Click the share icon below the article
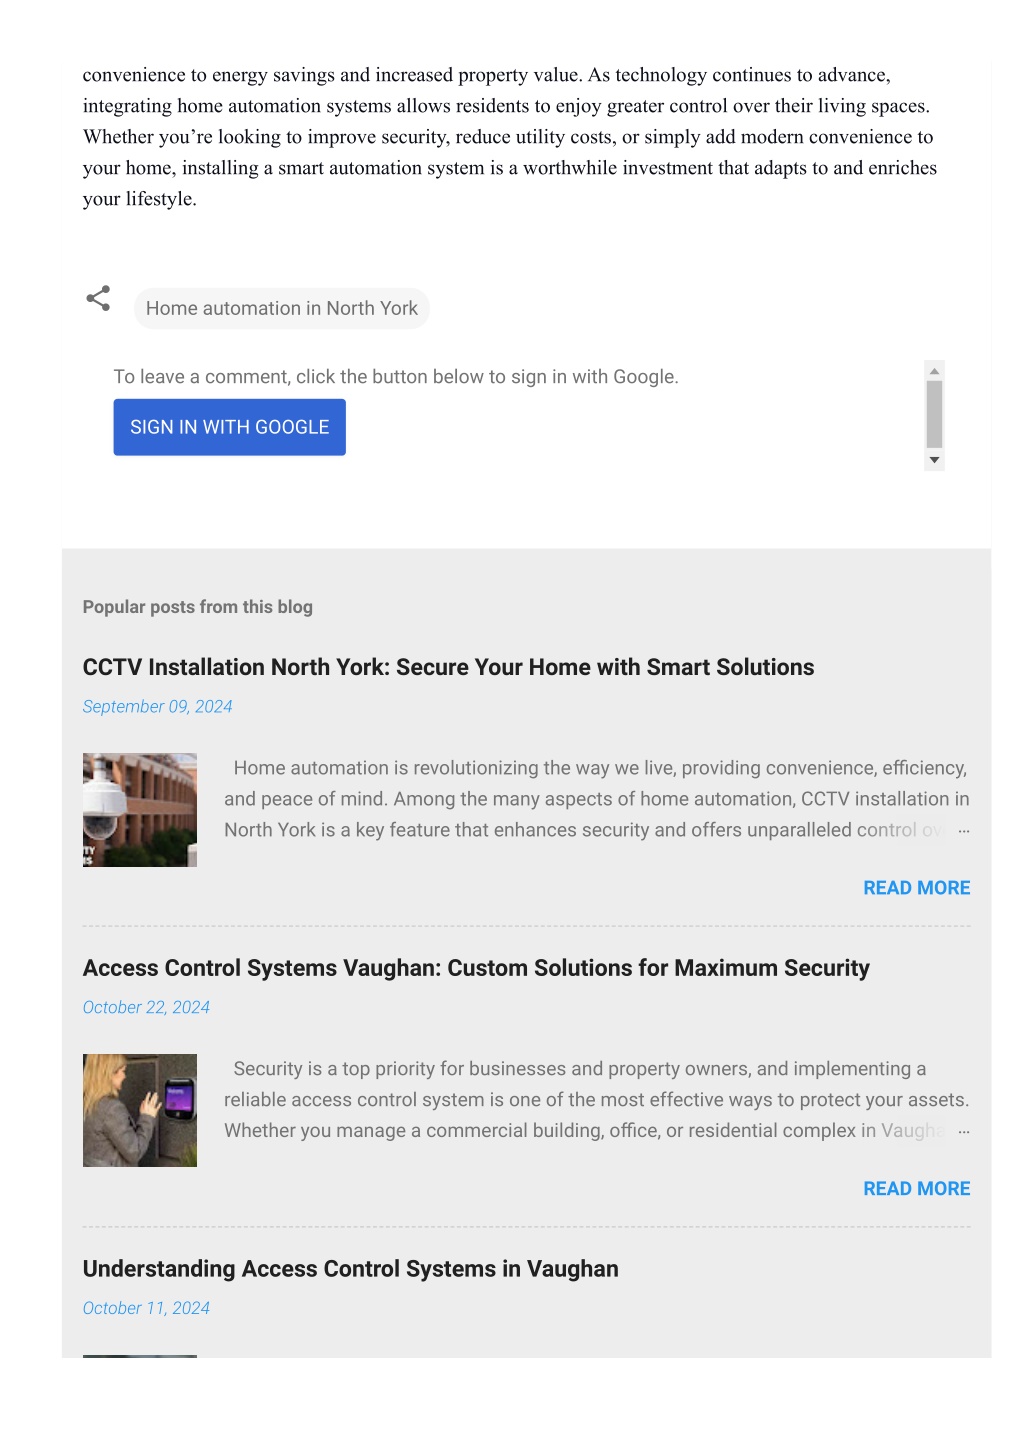 pyautogui.click(x=98, y=298)
